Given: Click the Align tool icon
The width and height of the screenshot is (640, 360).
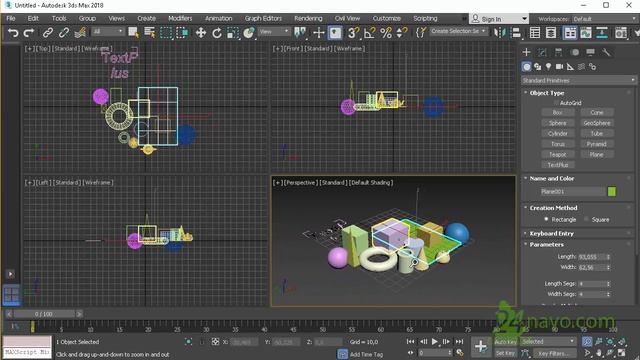Looking at the screenshot, I should (516, 33).
